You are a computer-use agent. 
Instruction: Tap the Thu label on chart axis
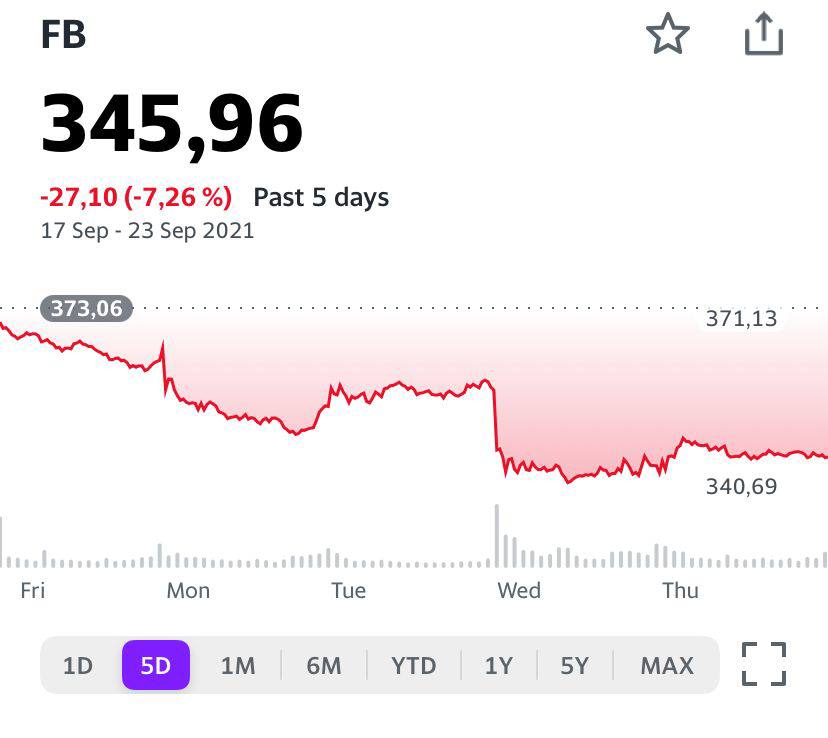[680, 590]
